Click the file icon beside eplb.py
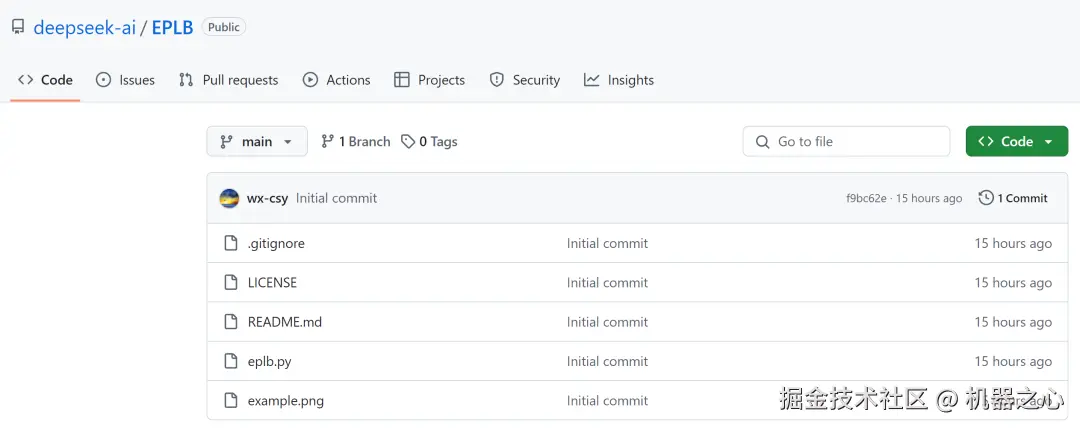The width and height of the screenshot is (1080, 428). coord(230,361)
